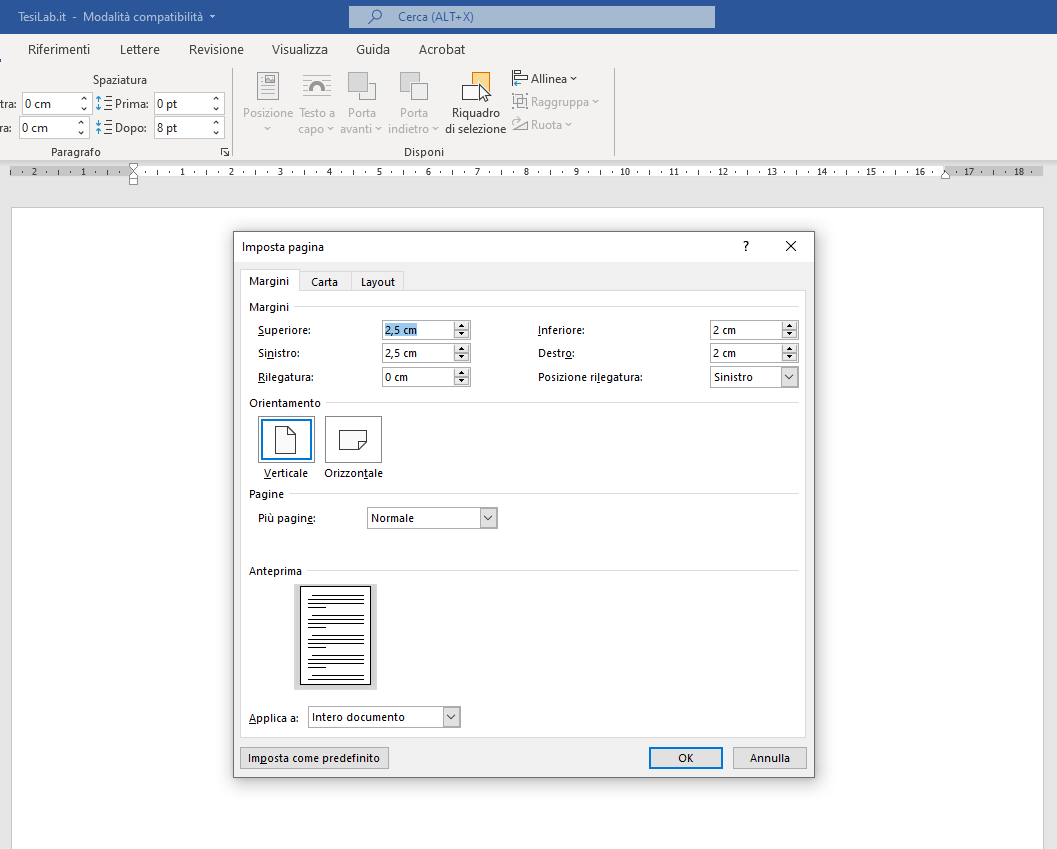Click Imposta come predefinito button
Viewport: 1057px width, 849px height.
click(x=314, y=758)
